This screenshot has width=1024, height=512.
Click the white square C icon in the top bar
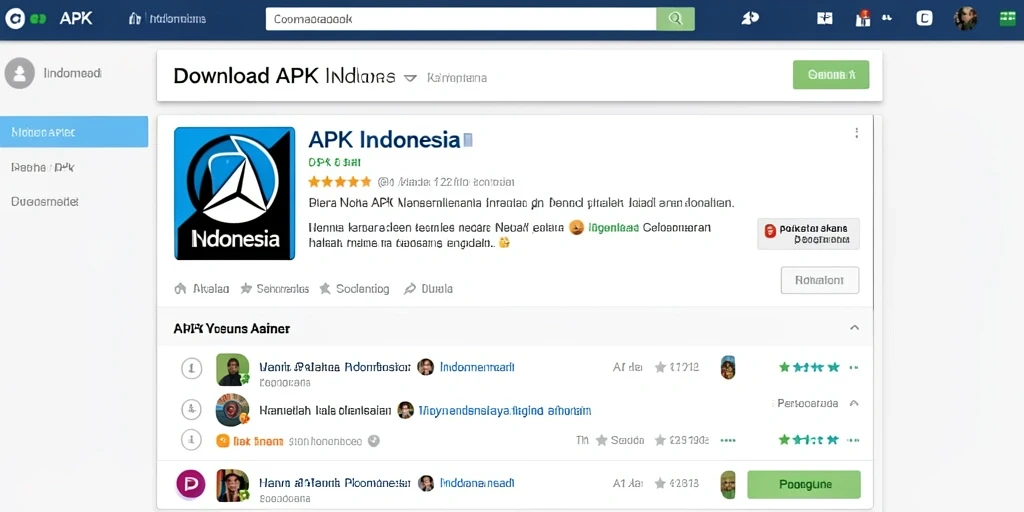[924, 18]
